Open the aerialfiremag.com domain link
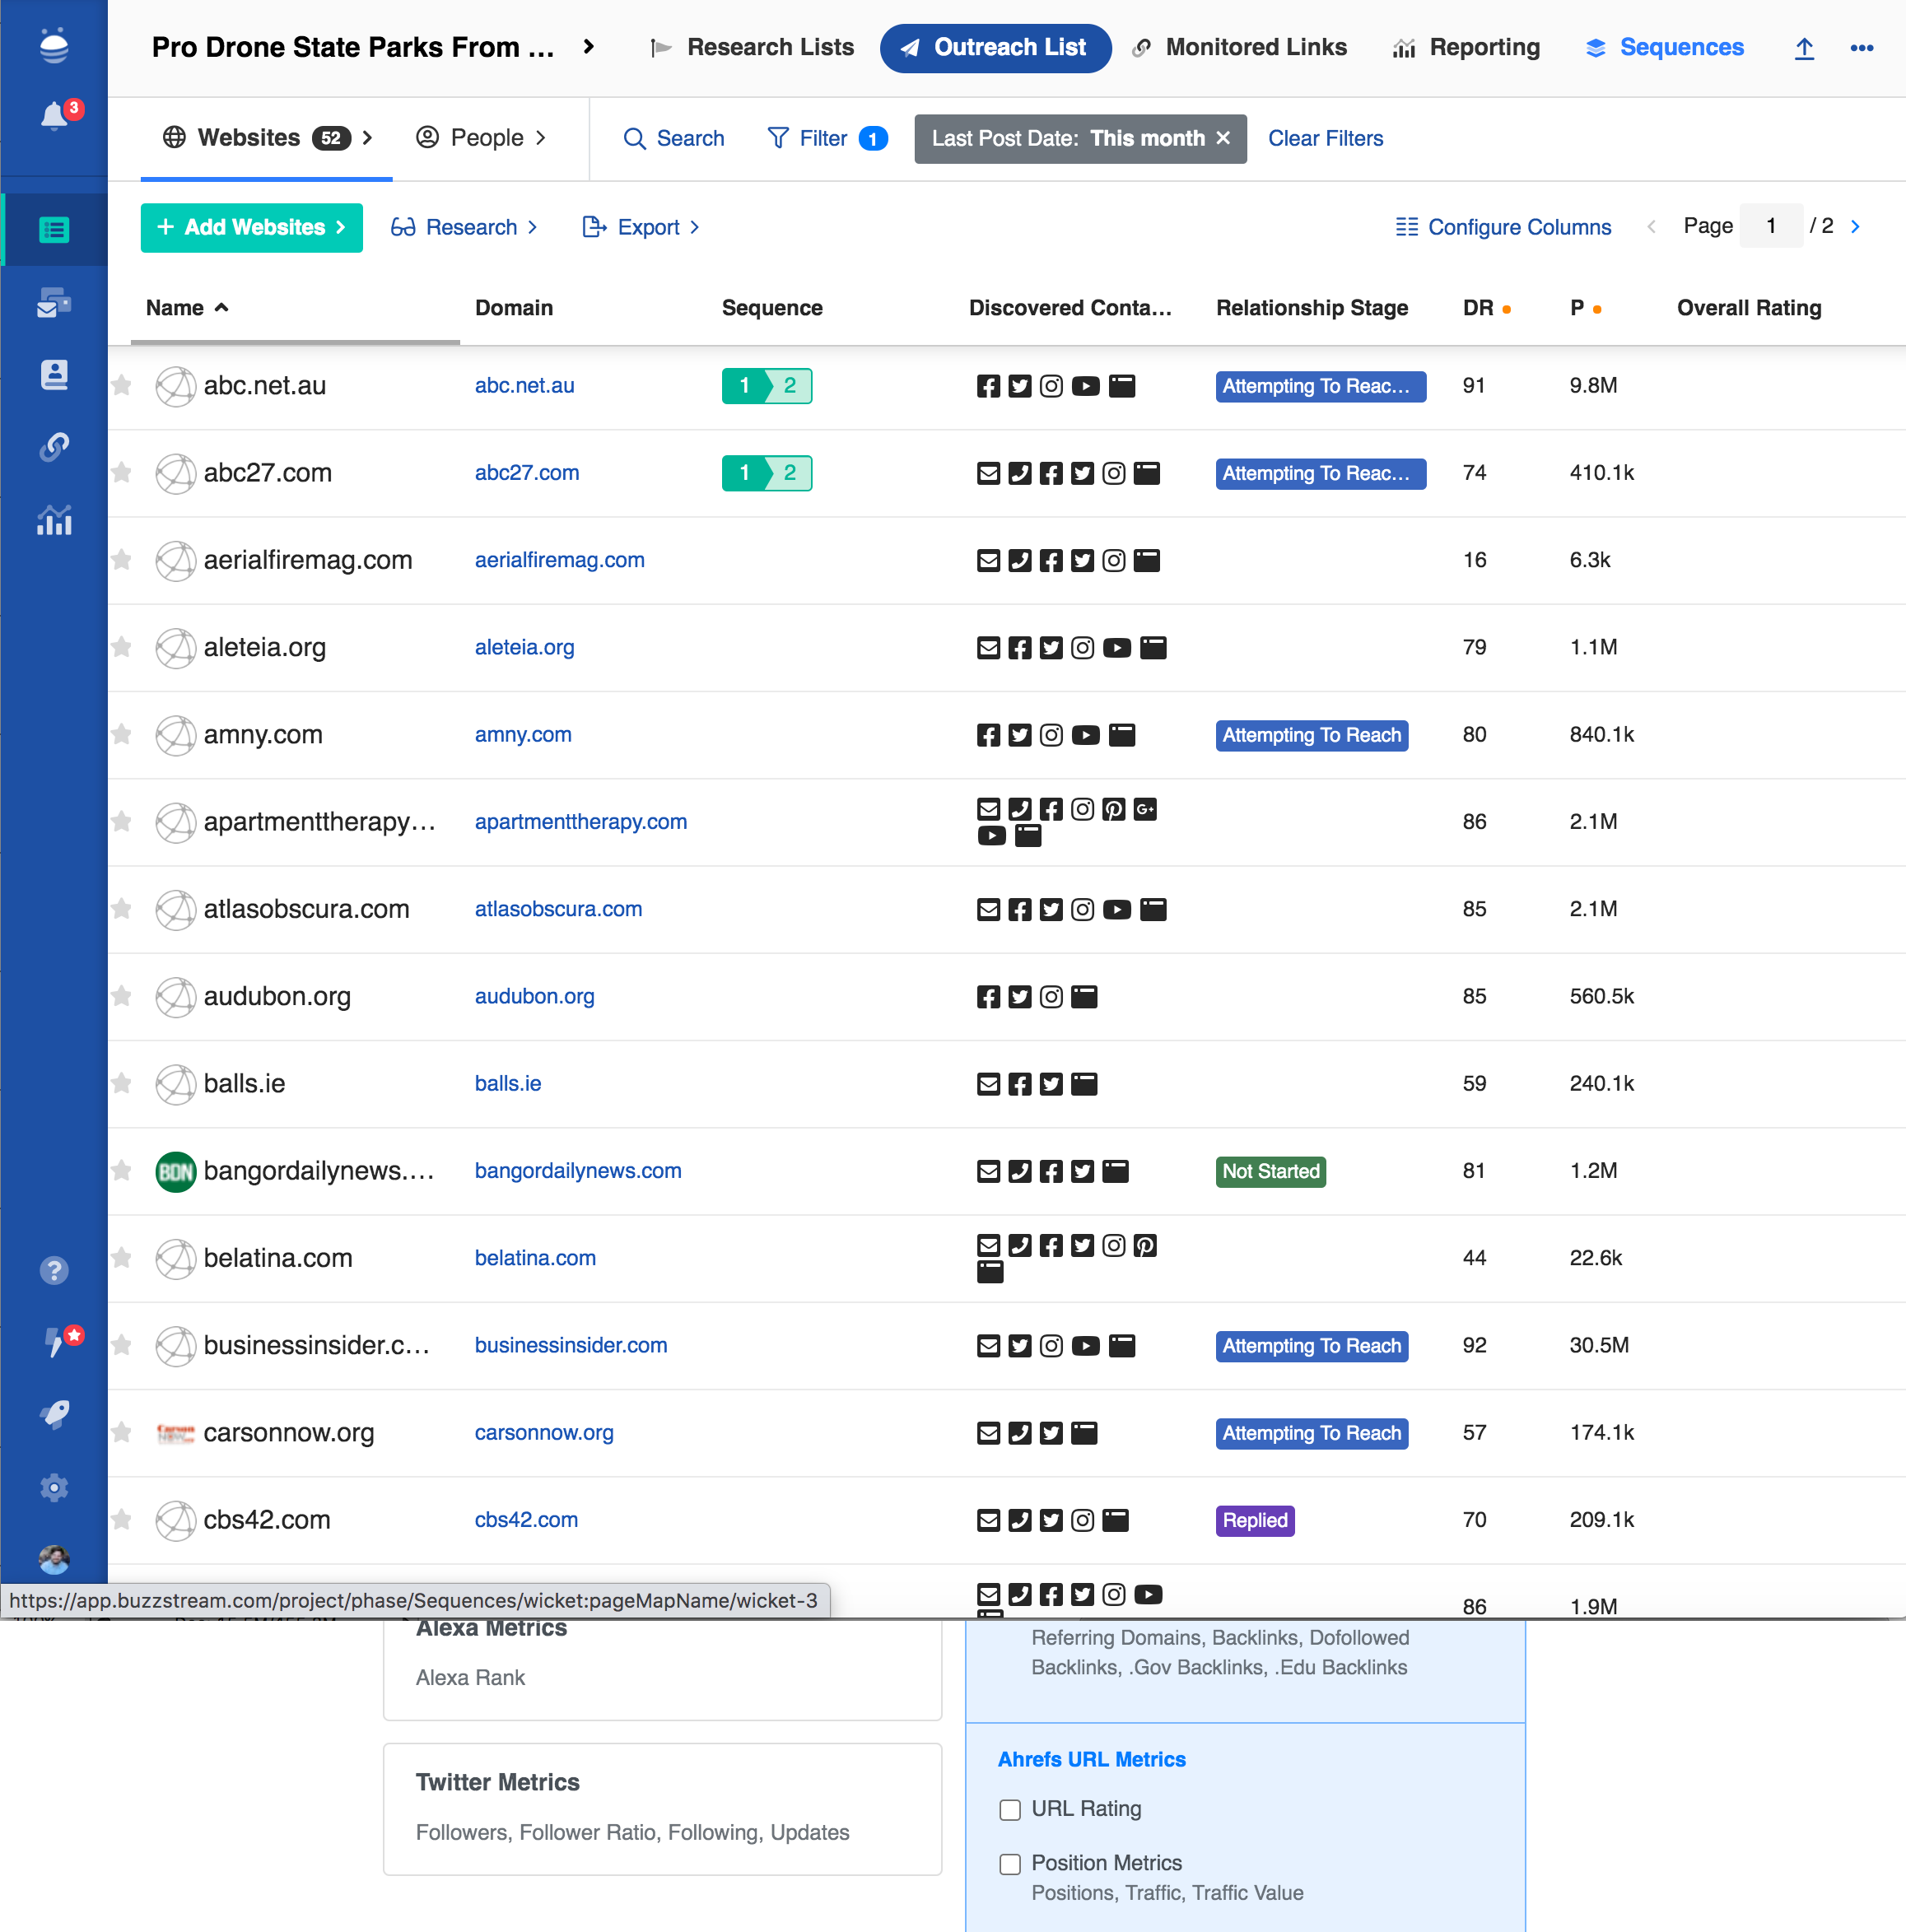Viewport: 1906px width, 1932px height. click(x=559, y=560)
